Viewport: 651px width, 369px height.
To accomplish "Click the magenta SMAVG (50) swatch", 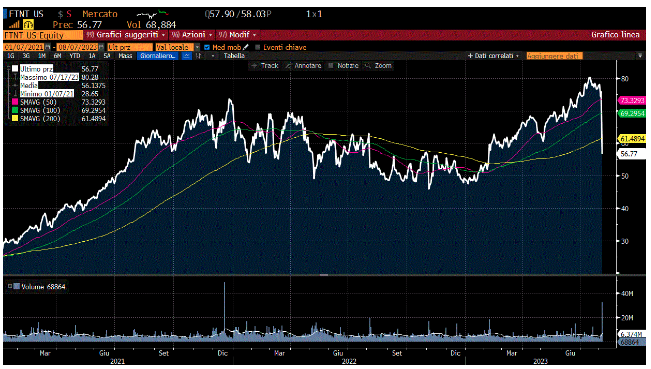I will pyautogui.click(x=15, y=102).
